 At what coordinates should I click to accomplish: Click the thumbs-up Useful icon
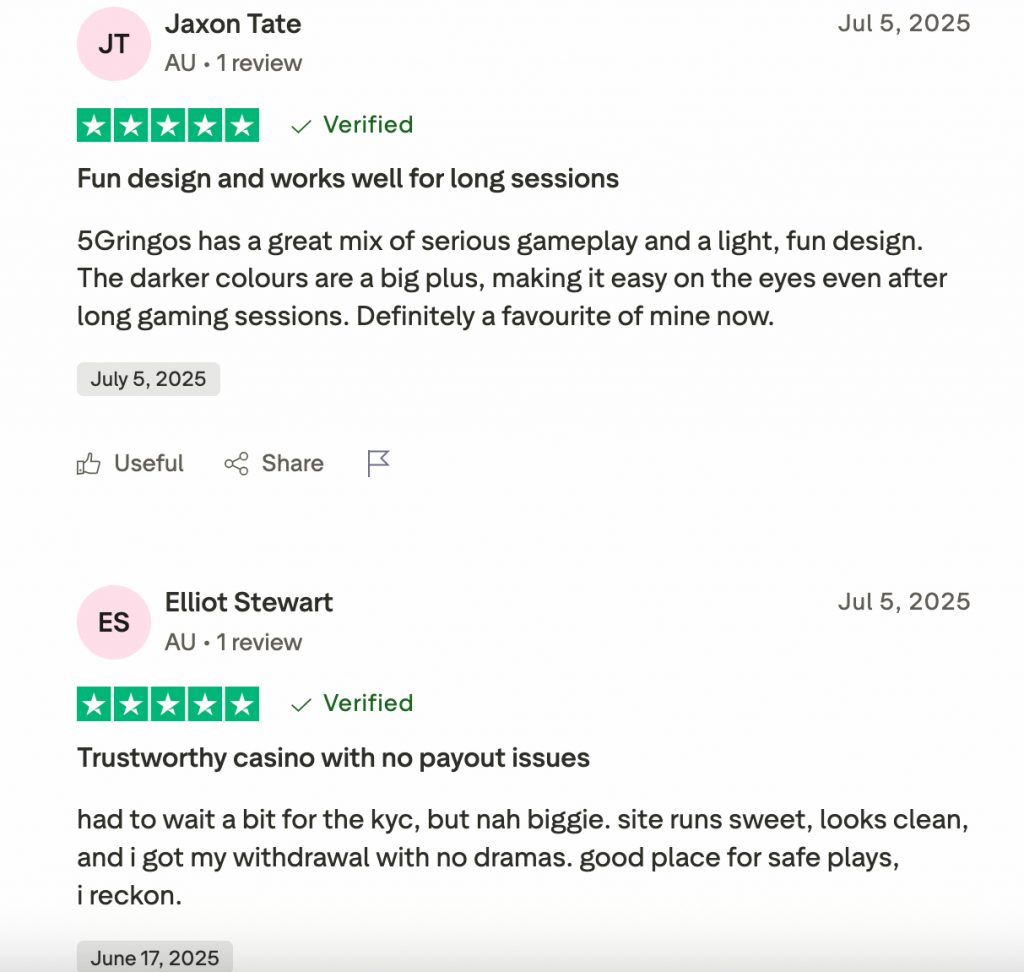click(89, 464)
